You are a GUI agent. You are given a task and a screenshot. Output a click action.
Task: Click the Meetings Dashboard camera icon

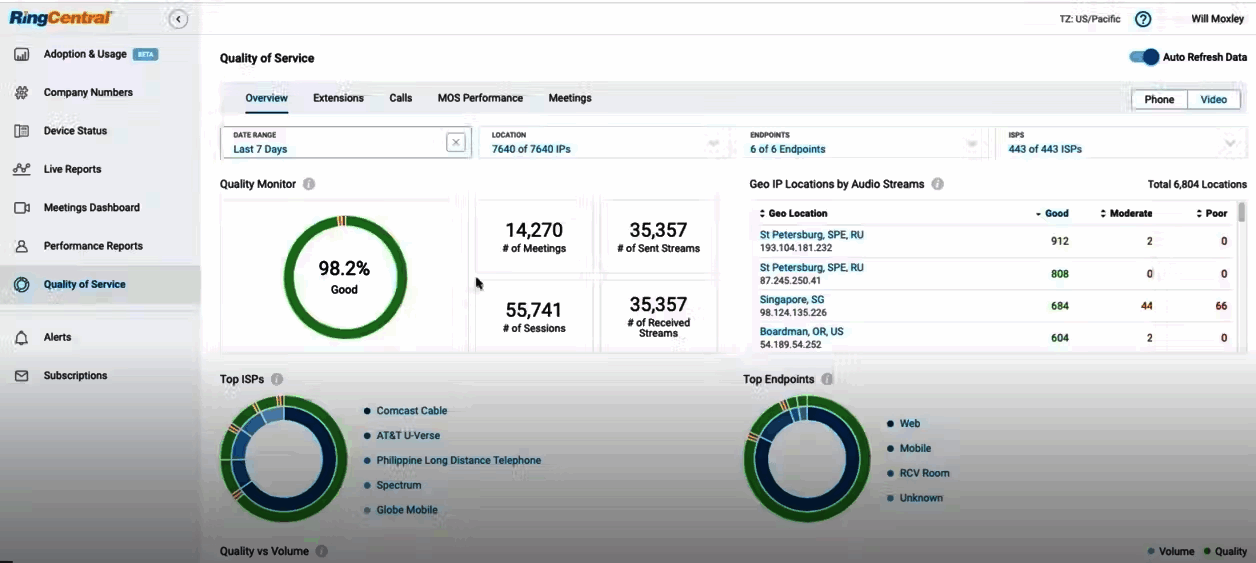[x=21, y=208]
